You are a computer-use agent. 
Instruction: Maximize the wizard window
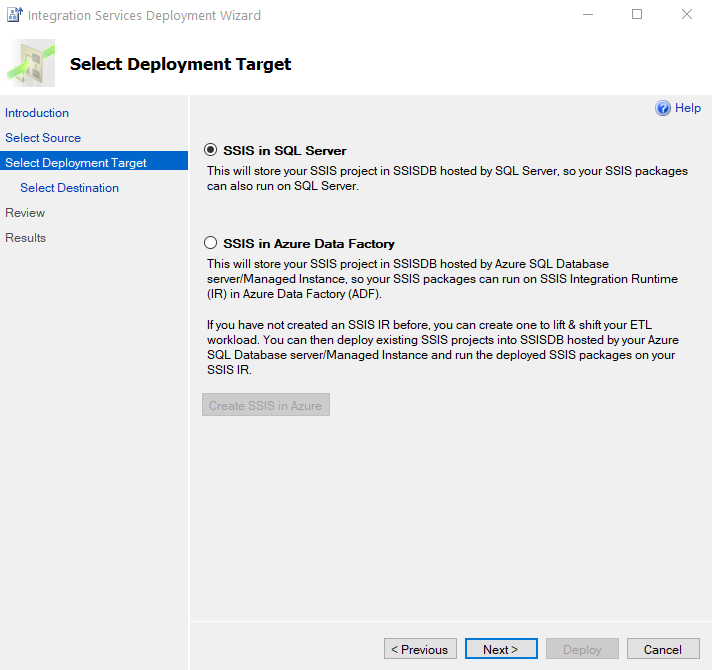click(637, 15)
